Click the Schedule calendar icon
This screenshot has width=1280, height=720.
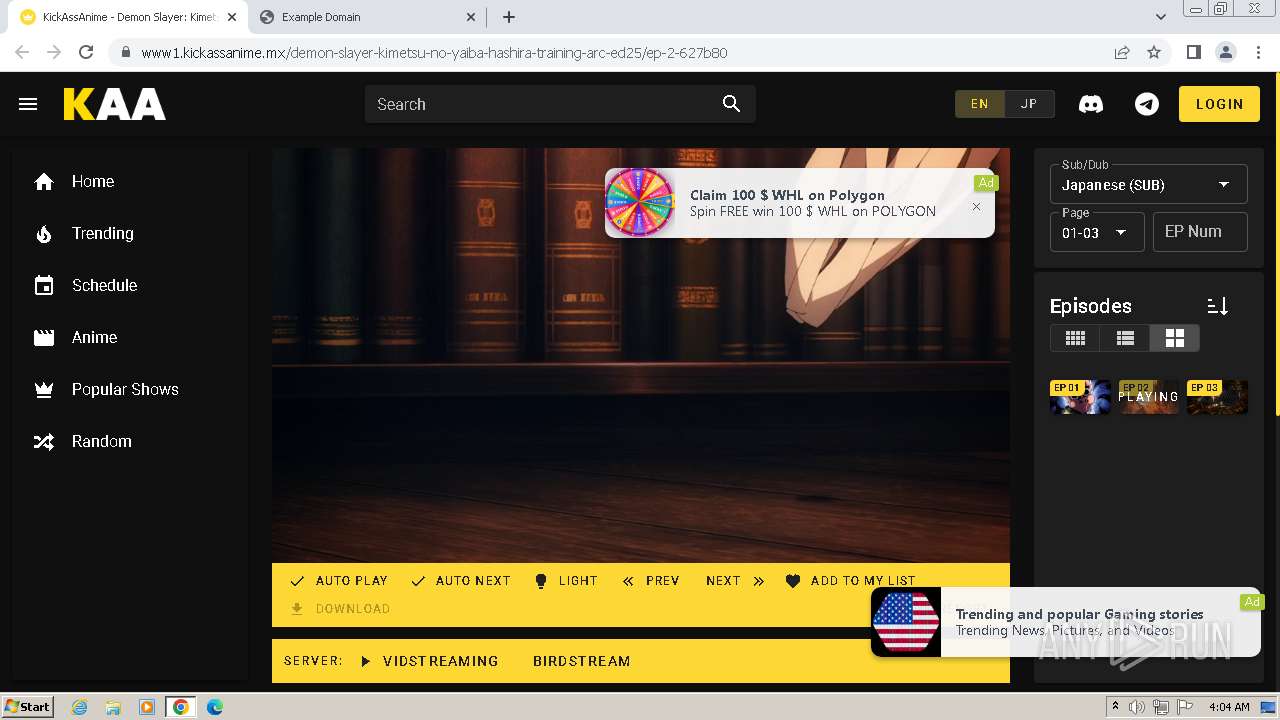point(44,286)
